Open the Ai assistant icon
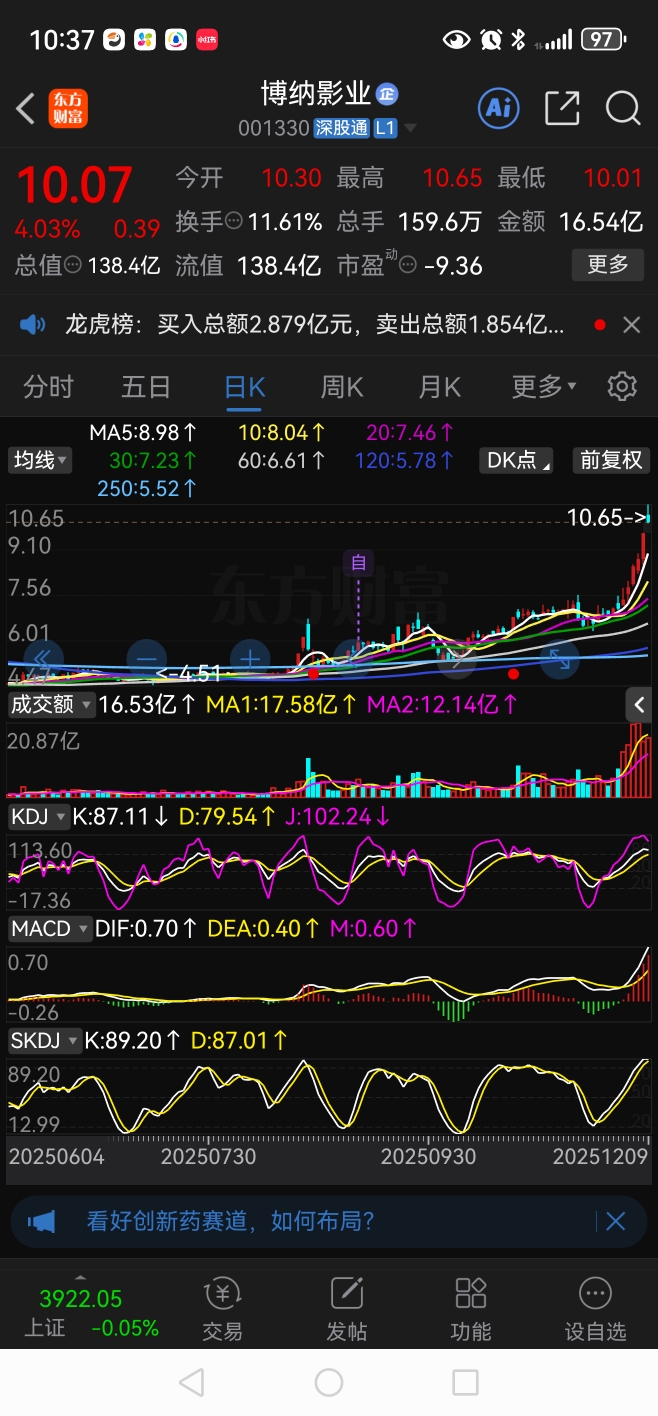658x1416 pixels. (x=498, y=107)
